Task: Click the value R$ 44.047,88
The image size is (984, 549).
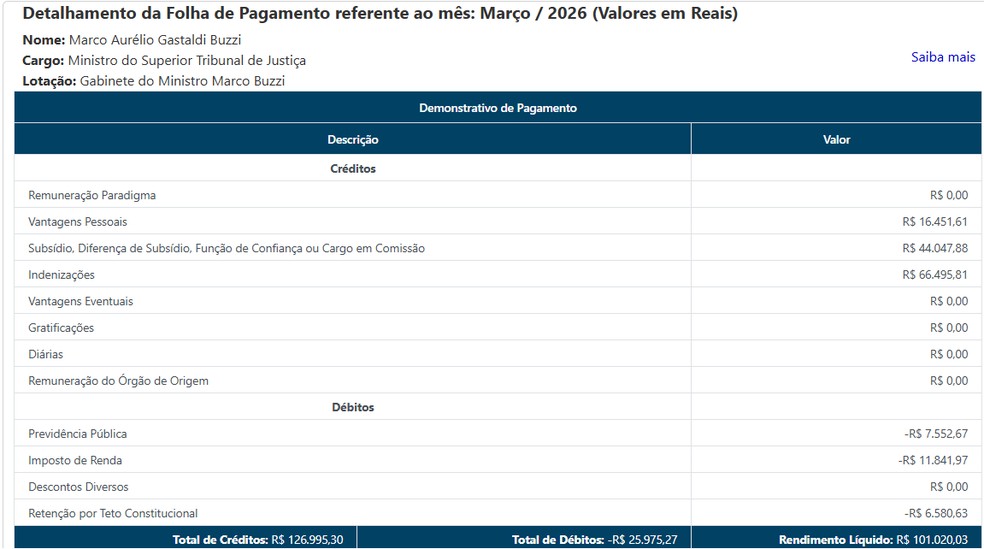Action: [935, 248]
